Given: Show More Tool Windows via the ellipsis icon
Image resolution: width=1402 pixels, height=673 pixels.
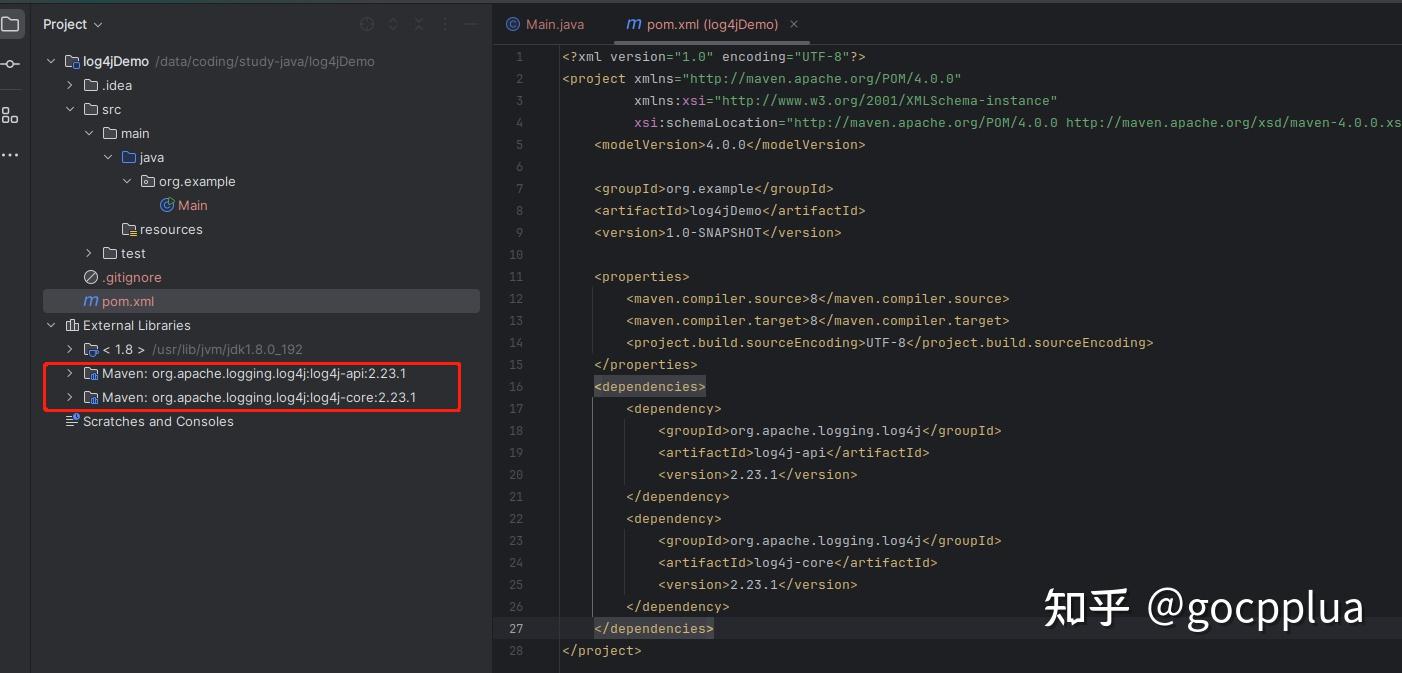Looking at the screenshot, I should point(10,154).
